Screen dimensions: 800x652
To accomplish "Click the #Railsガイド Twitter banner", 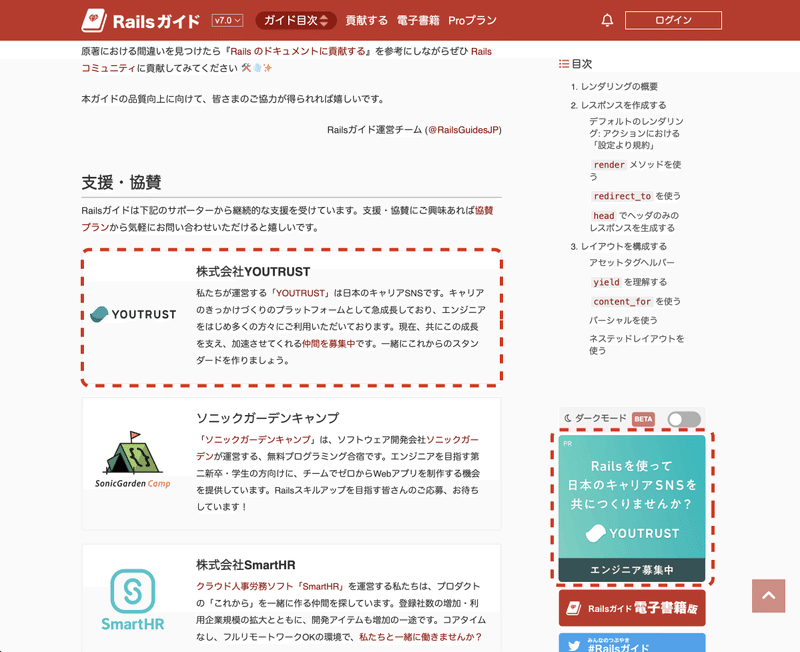I will [632, 643].
